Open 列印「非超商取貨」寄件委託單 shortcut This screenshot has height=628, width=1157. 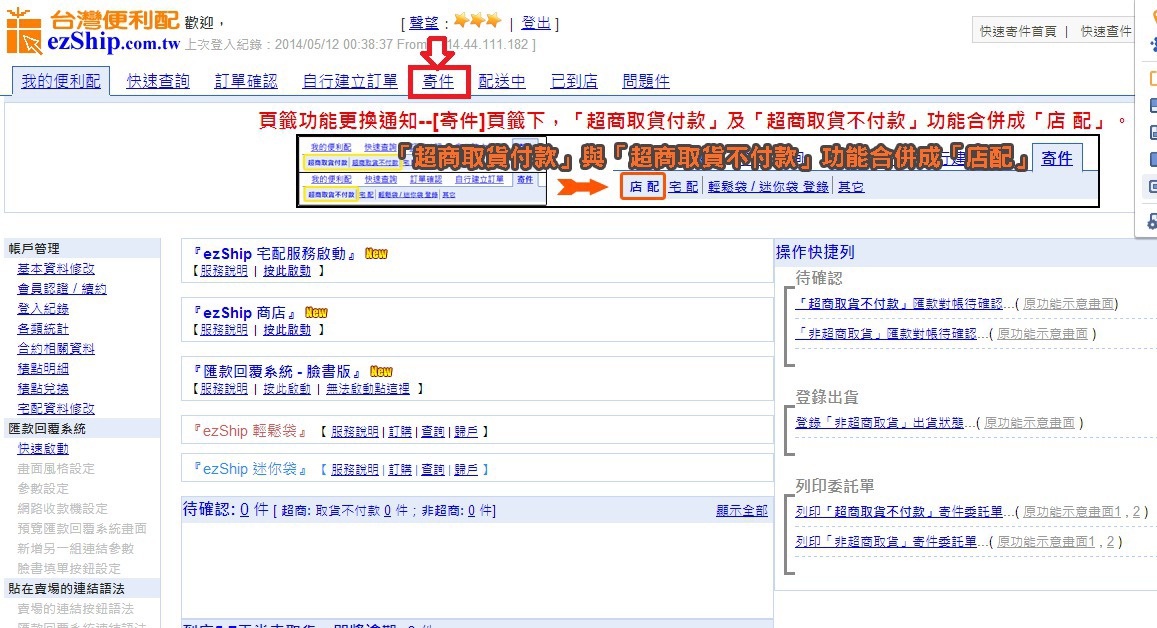(886, 542)
